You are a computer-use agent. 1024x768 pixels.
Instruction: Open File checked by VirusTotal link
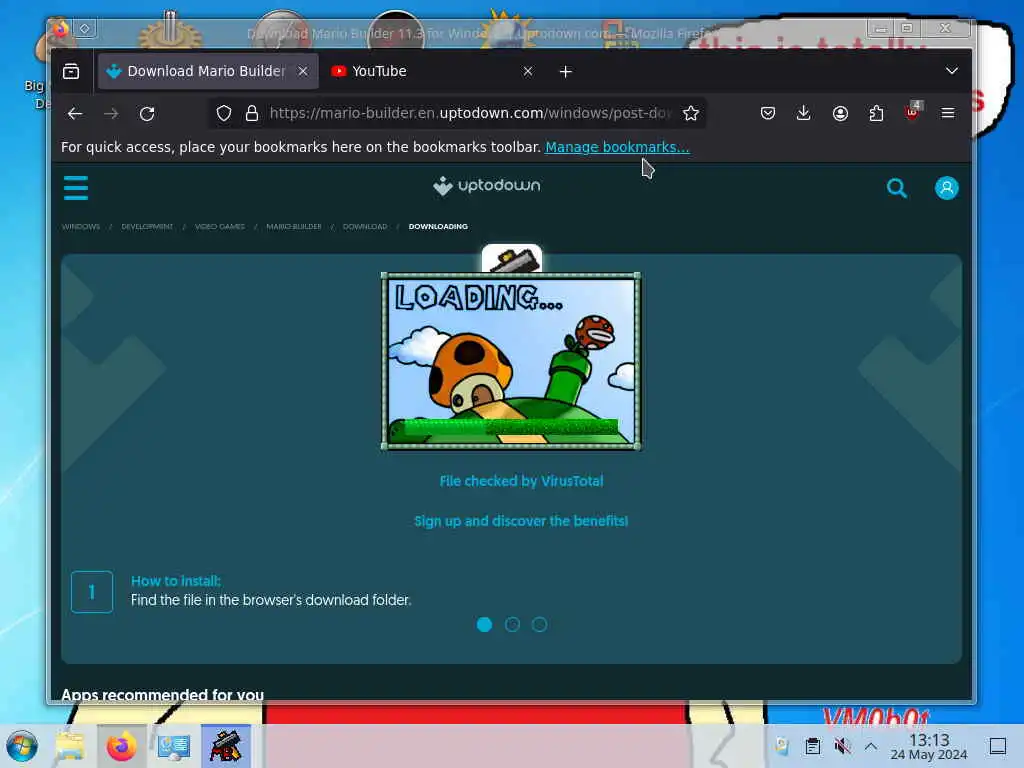(x=521, y=481)
